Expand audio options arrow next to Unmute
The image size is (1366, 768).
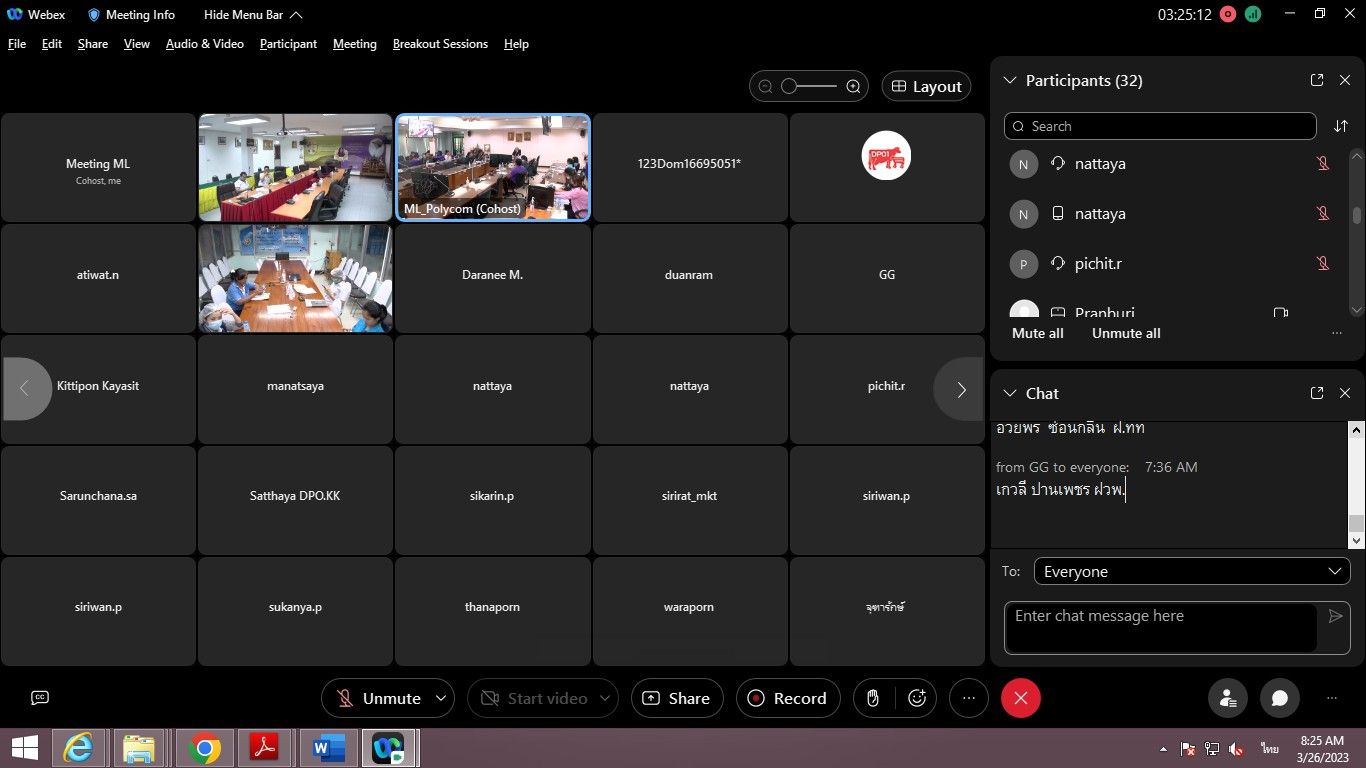(x=441, y=698)
